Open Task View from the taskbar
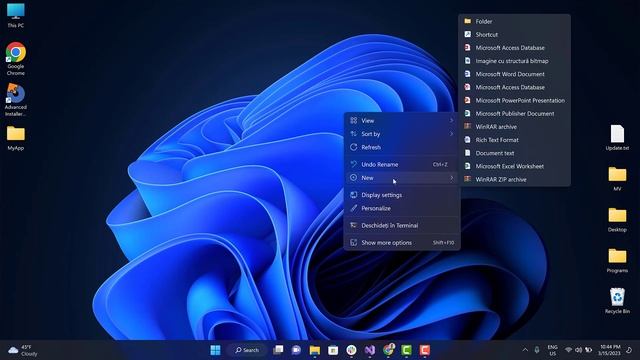The width and height of the screenshot is (640, 360). pyautogui.click(x=278, y=350)
